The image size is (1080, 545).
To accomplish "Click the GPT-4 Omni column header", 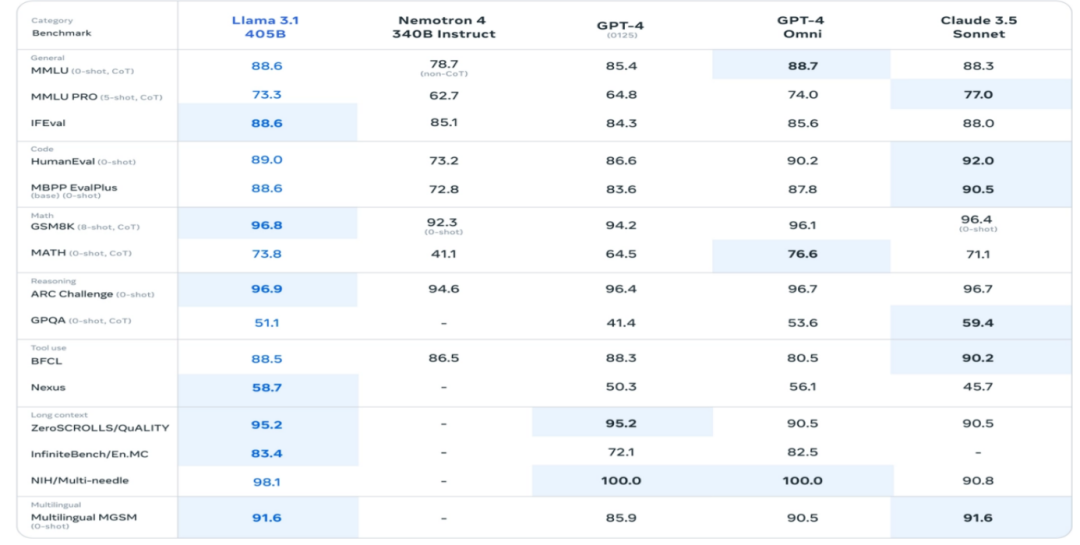I will coord(802,27).
